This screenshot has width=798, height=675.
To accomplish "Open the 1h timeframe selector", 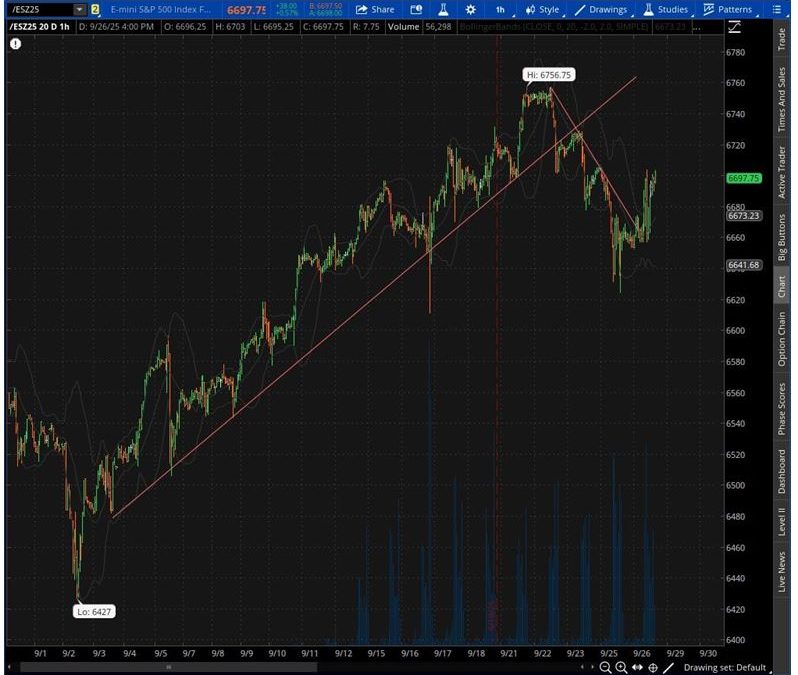I will click(501, 9).
